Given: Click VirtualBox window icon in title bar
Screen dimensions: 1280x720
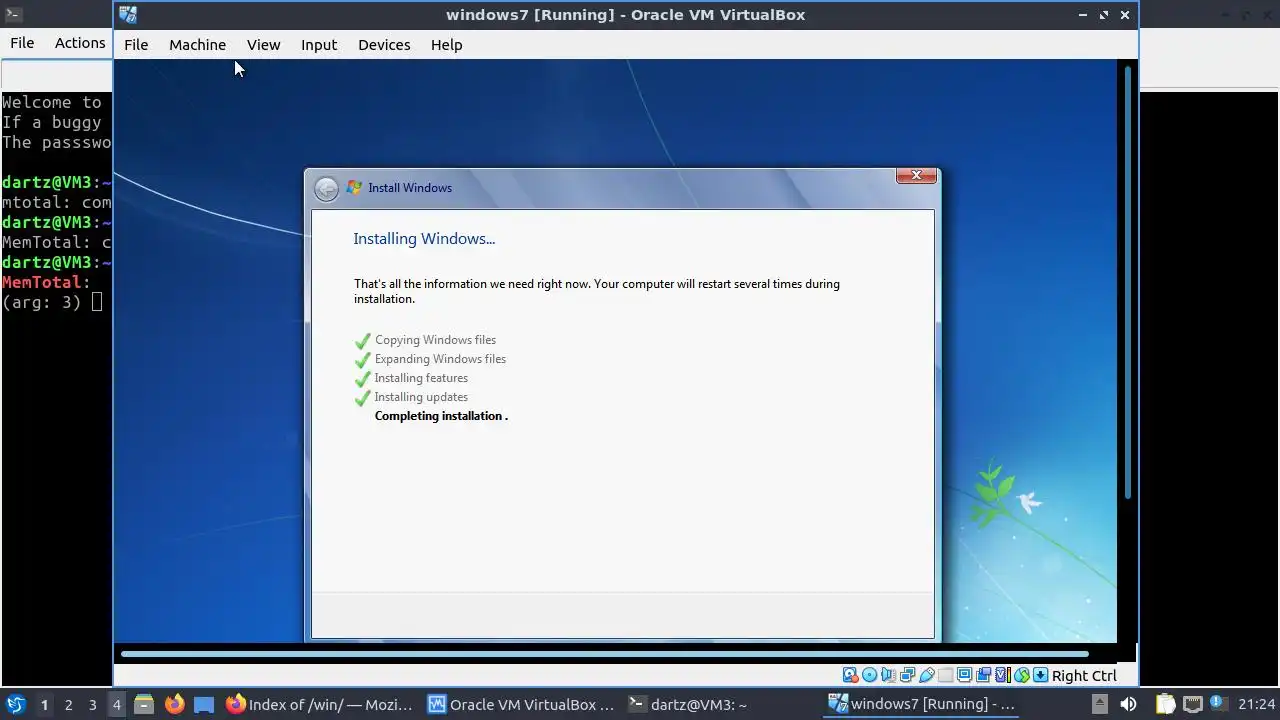Looking at the screenshot, I should click(x=128, y=14).
